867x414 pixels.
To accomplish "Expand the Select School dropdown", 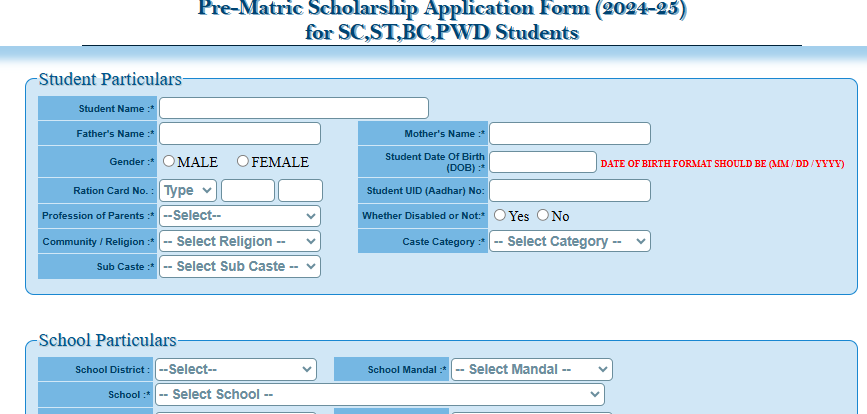I will click(x=380, y=395).
